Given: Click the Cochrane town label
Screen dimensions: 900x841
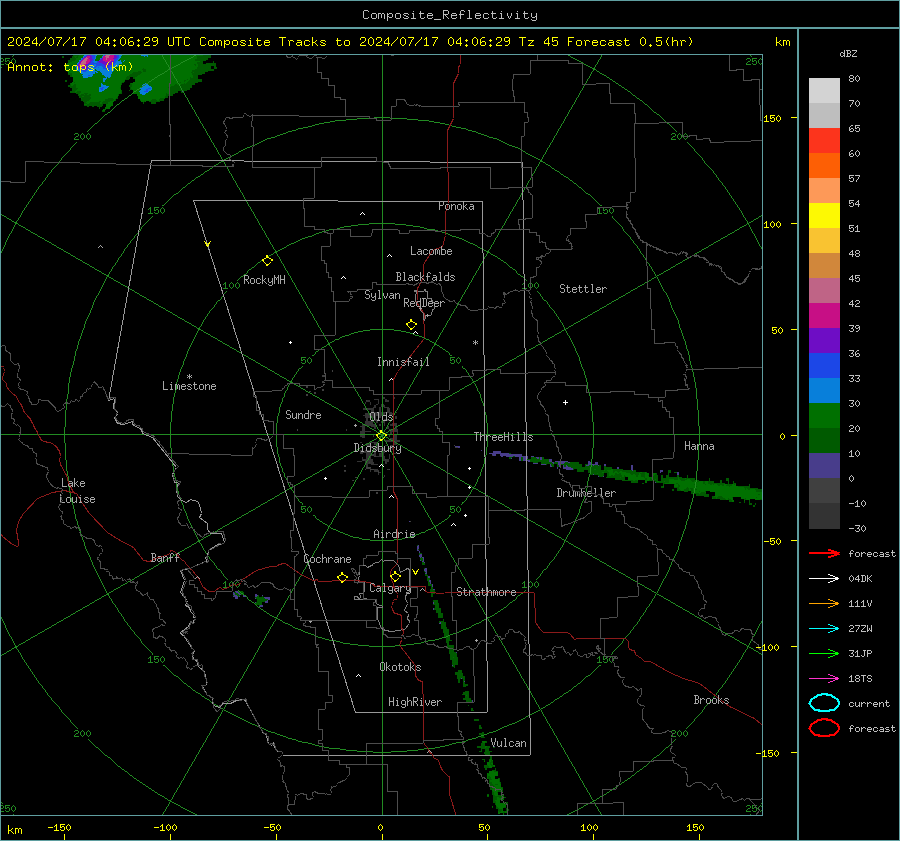Looking at the screenshot, I should pos(327,559).
